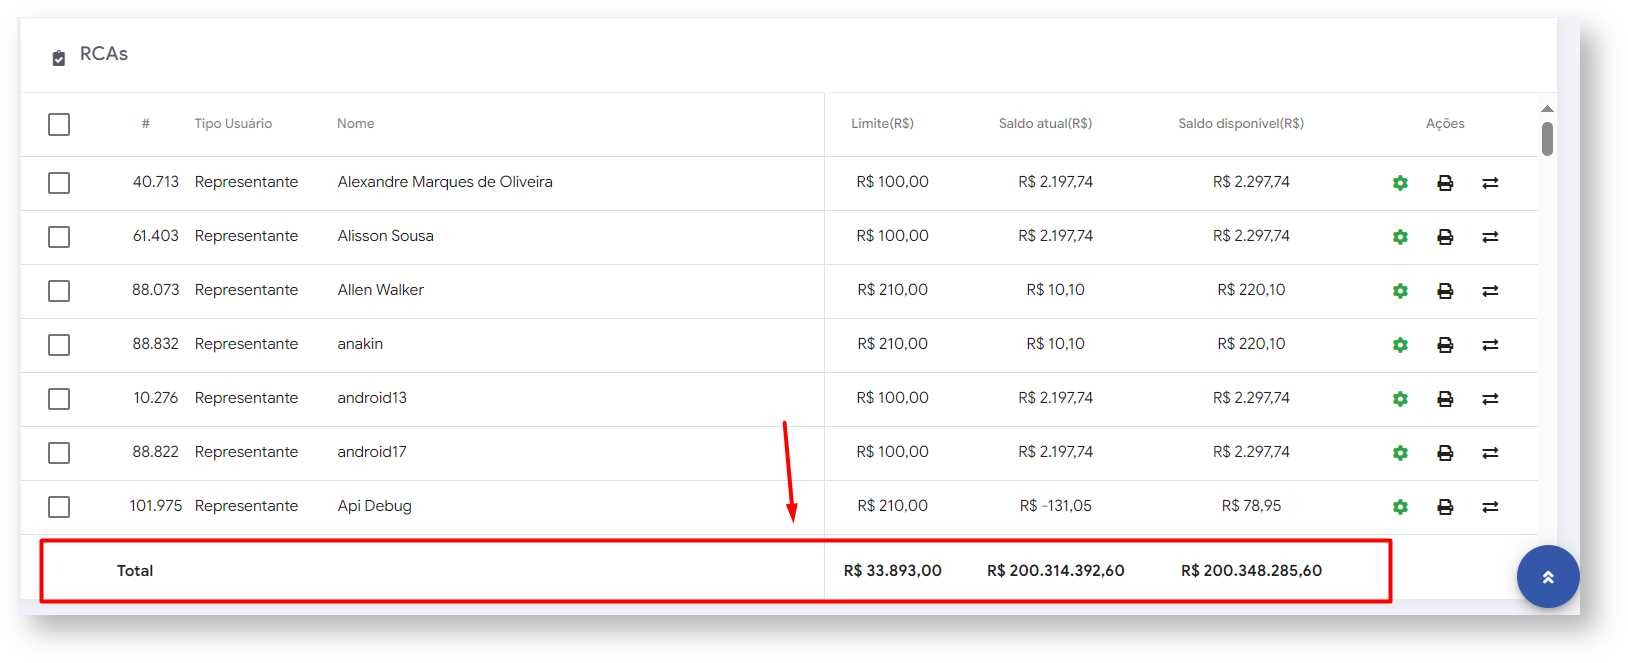
Task: Click transfer arrows for Alexandre Marques row
Action: [x=1490, y=183]
